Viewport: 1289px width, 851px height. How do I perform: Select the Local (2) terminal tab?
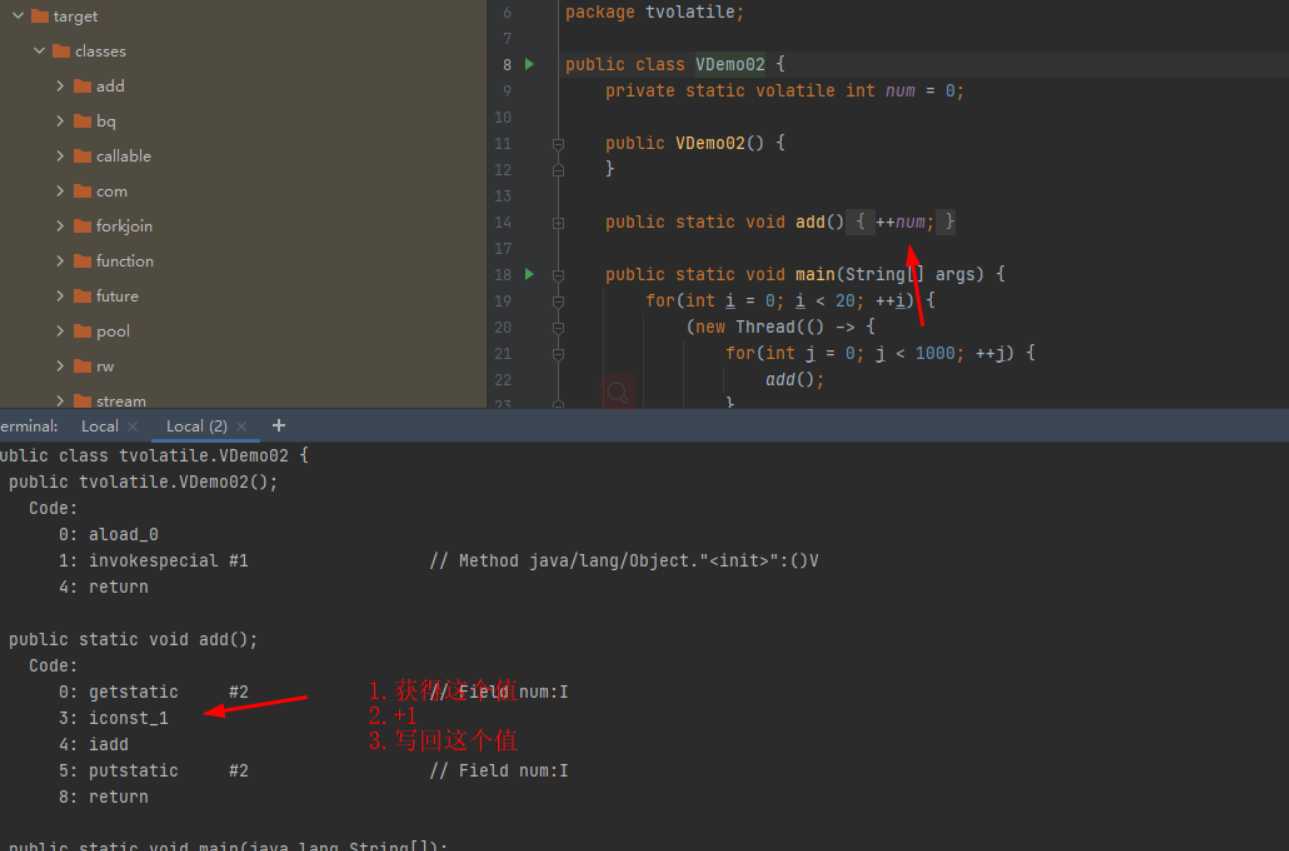(198, 426)
